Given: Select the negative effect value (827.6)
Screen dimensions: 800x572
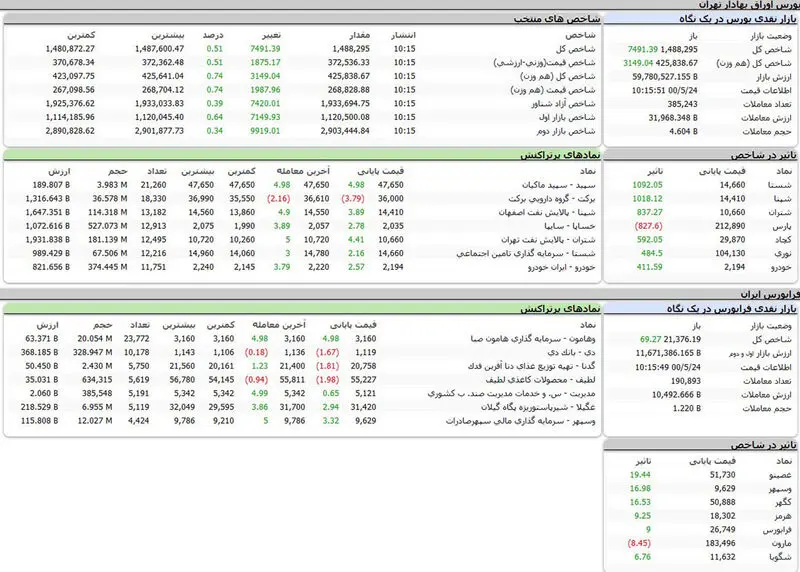Looking at the screenshot, I should click(x=648, y=226).
